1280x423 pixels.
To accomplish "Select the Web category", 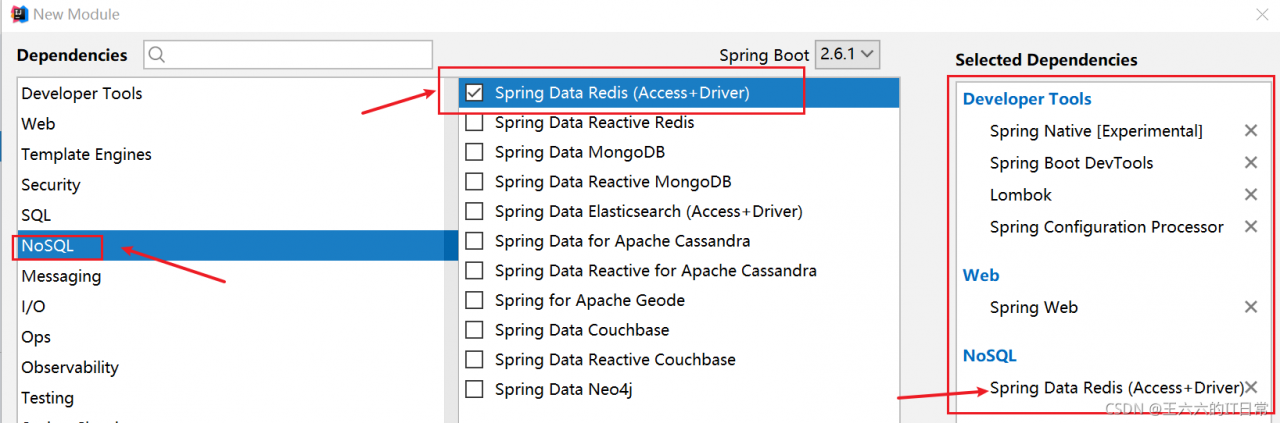I will (231, 124).
